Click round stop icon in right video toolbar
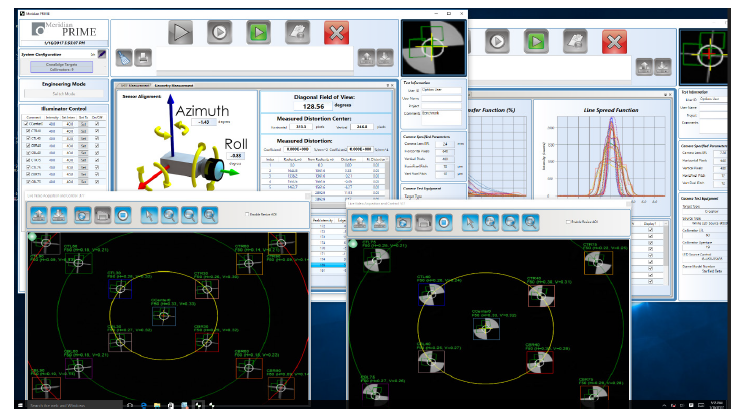 pos(443,222)
